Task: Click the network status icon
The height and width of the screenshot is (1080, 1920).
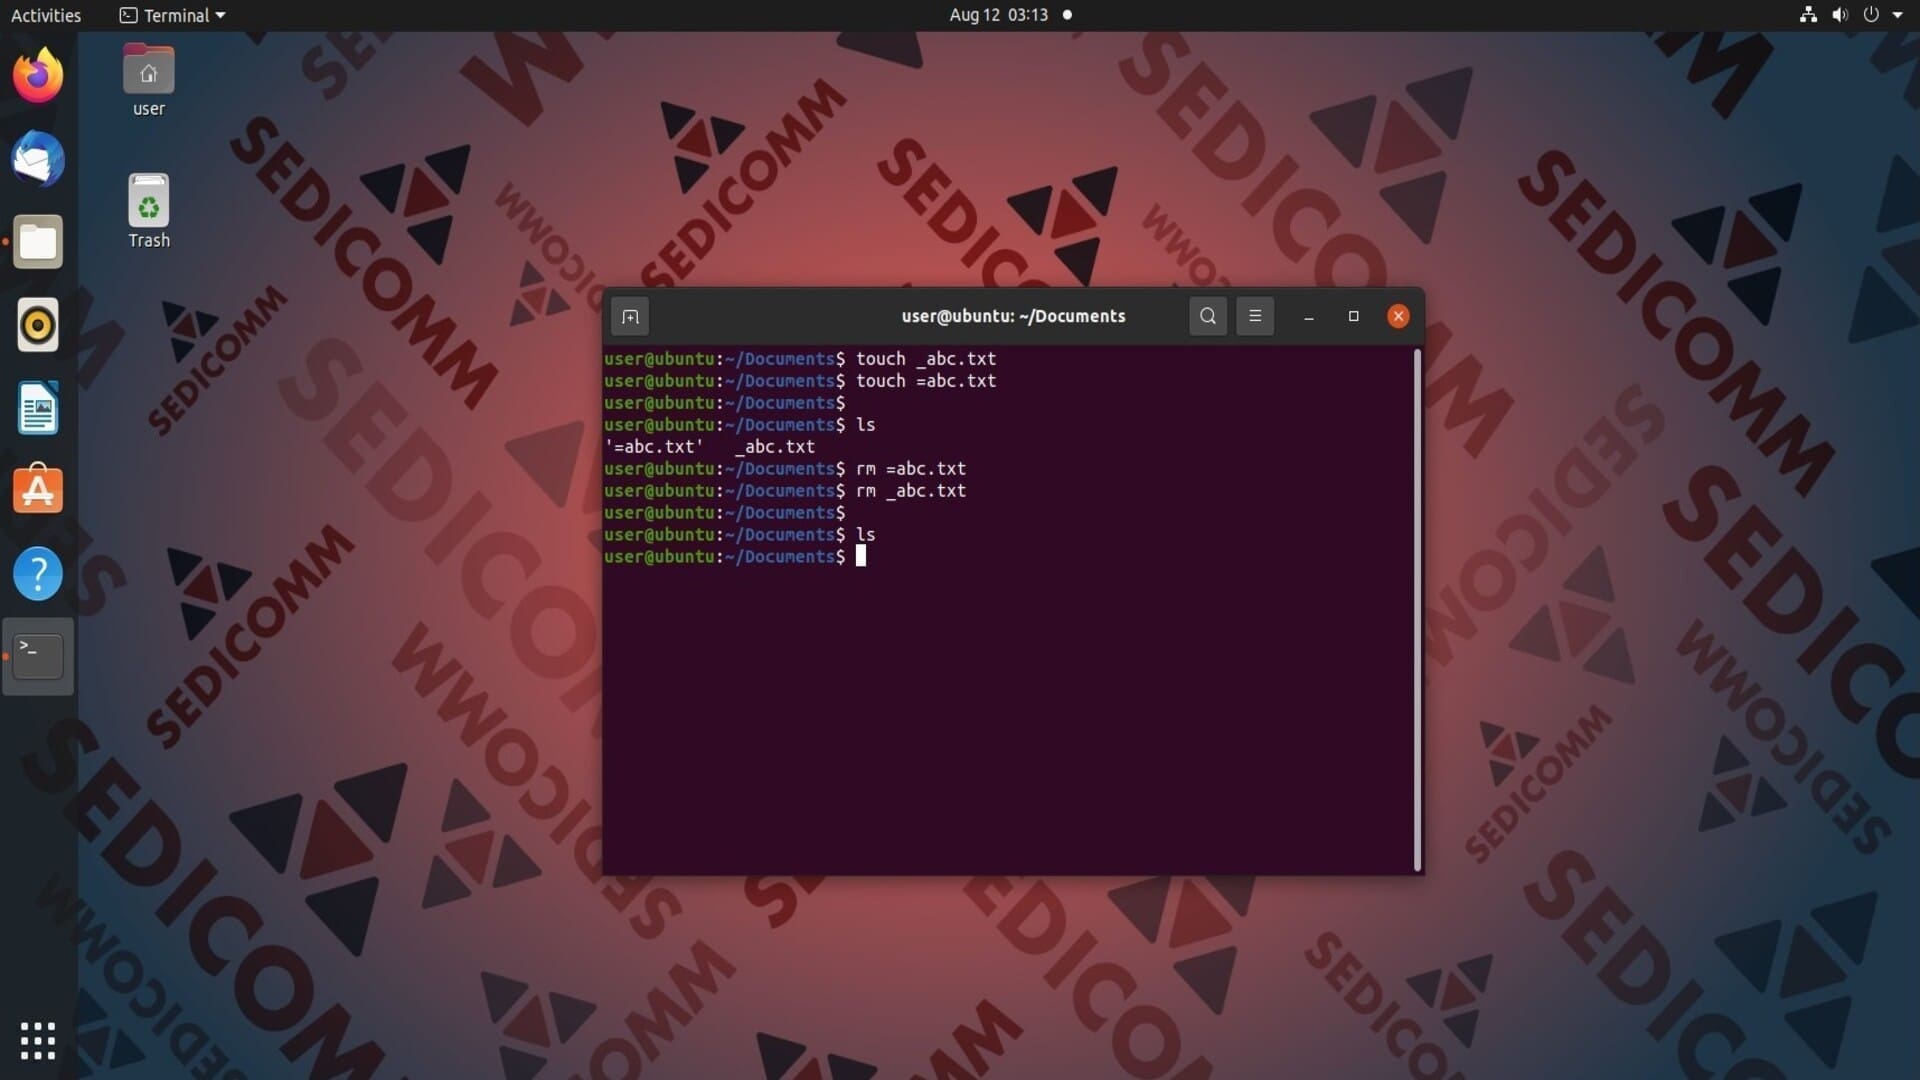Action: click(x=1808, y=15)
